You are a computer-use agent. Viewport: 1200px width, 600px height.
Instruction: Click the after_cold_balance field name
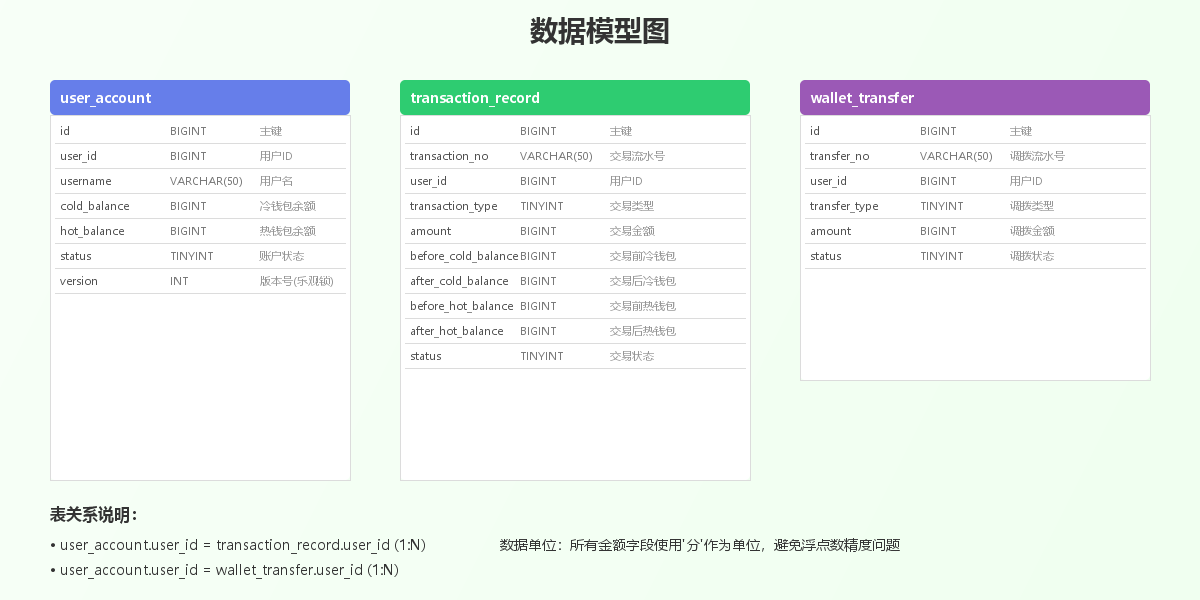pyautogui.click(x=459, y=281)
